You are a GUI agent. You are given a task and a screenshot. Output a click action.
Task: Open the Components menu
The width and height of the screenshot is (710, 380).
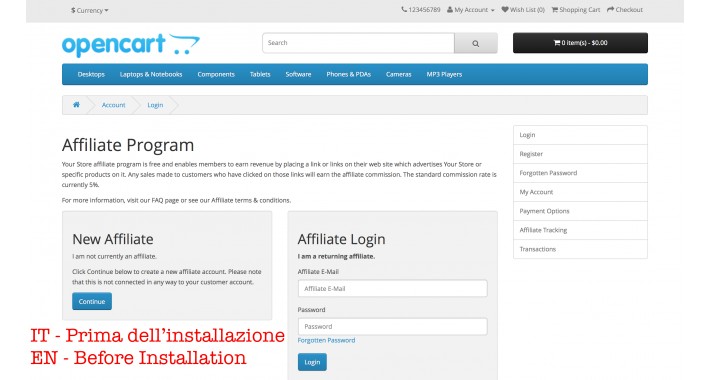tap(216, 74)
